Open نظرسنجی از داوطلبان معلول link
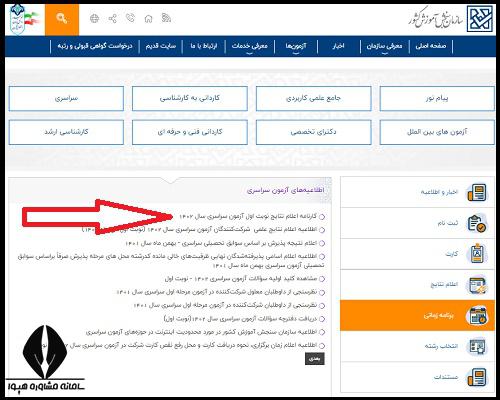500x400 pixels. [x=217, y=292]
